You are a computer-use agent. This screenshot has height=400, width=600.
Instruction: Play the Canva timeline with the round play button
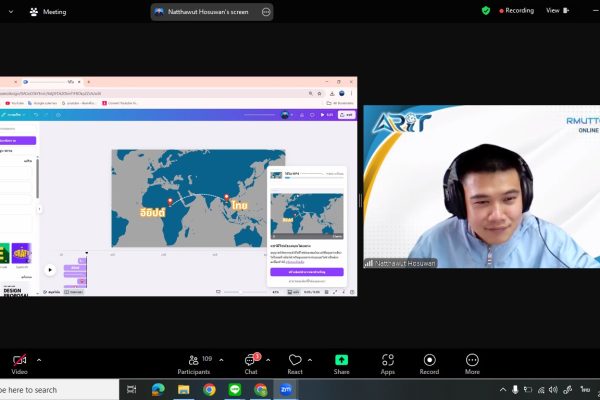pos(50,270)
